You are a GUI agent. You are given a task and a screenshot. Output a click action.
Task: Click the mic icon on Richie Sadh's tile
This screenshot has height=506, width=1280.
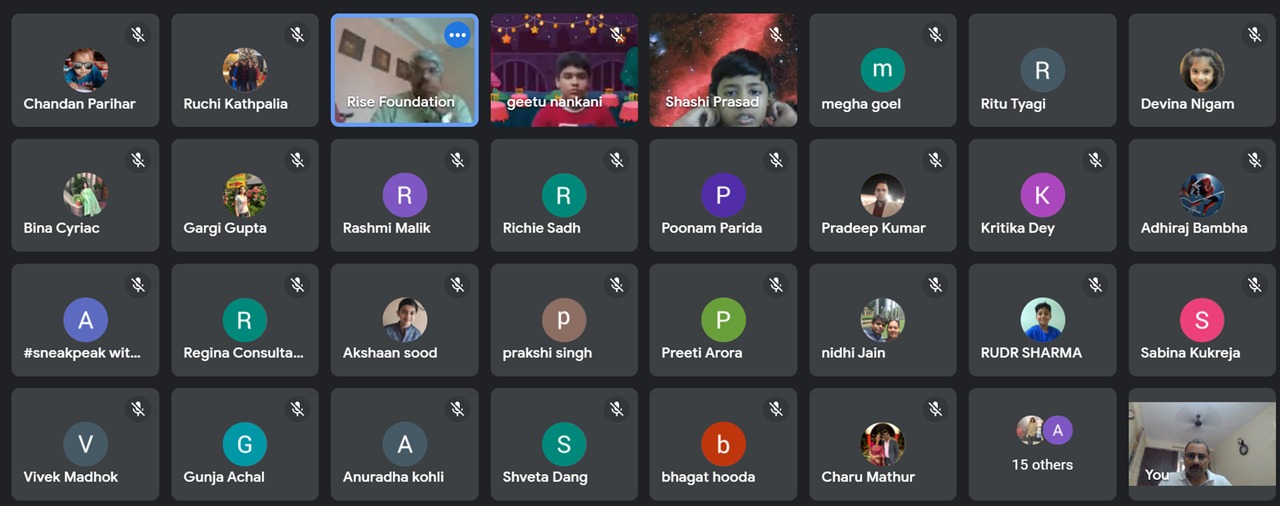(x=617, y=160)
